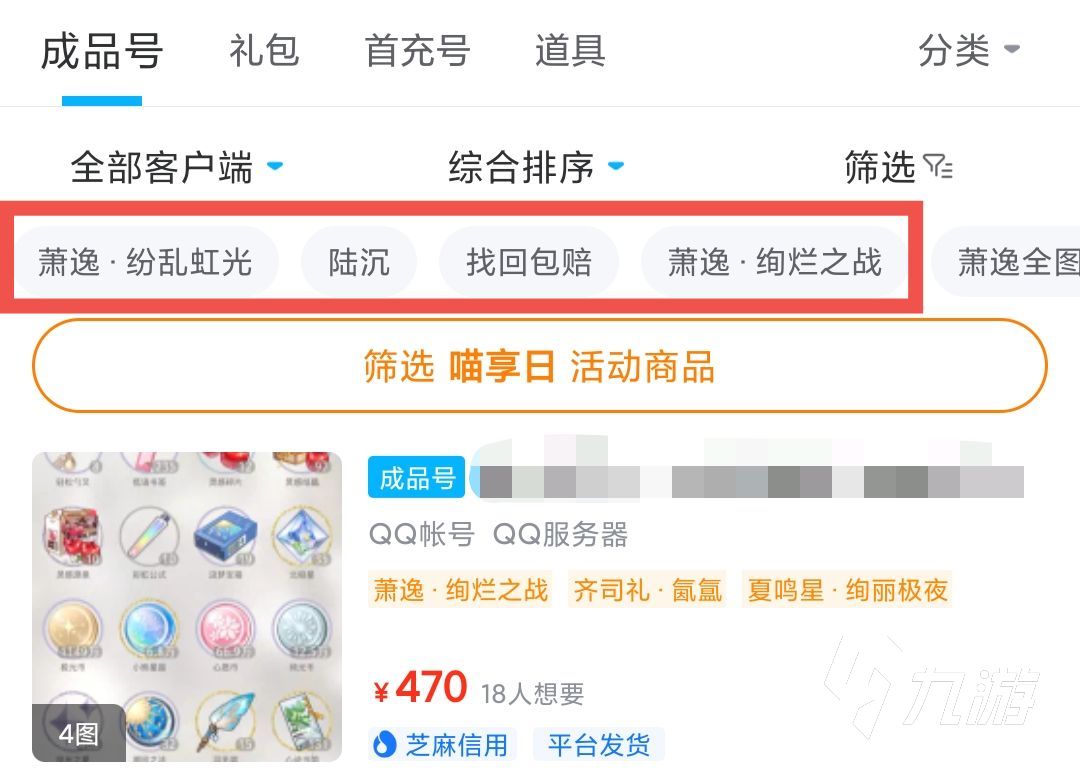Viewport: 1080px width, 770px height.
Task: Click the 筛选喵享日活动商品 banner button
Action: click(540, 366)
